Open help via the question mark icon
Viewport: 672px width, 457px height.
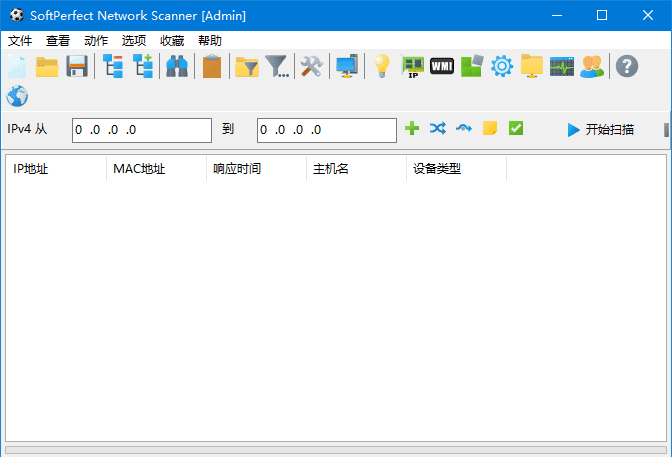tap(627, 66)
